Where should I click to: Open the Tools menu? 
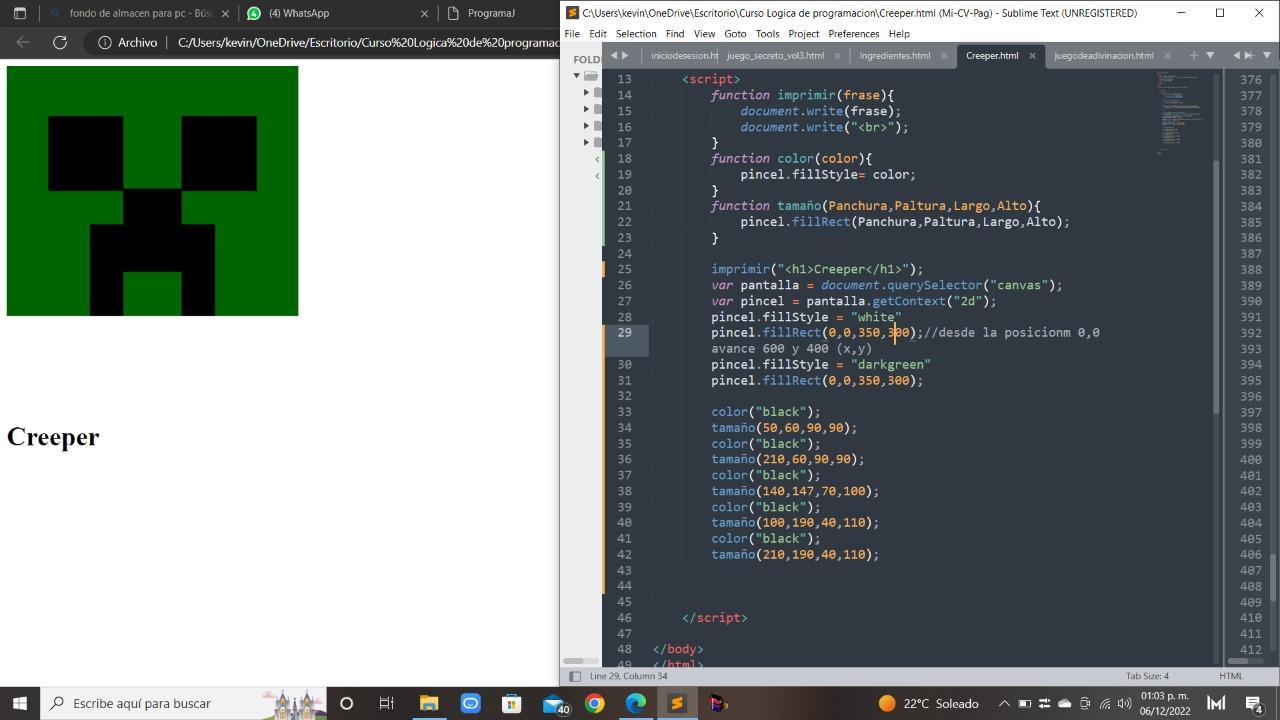[768, 34]
